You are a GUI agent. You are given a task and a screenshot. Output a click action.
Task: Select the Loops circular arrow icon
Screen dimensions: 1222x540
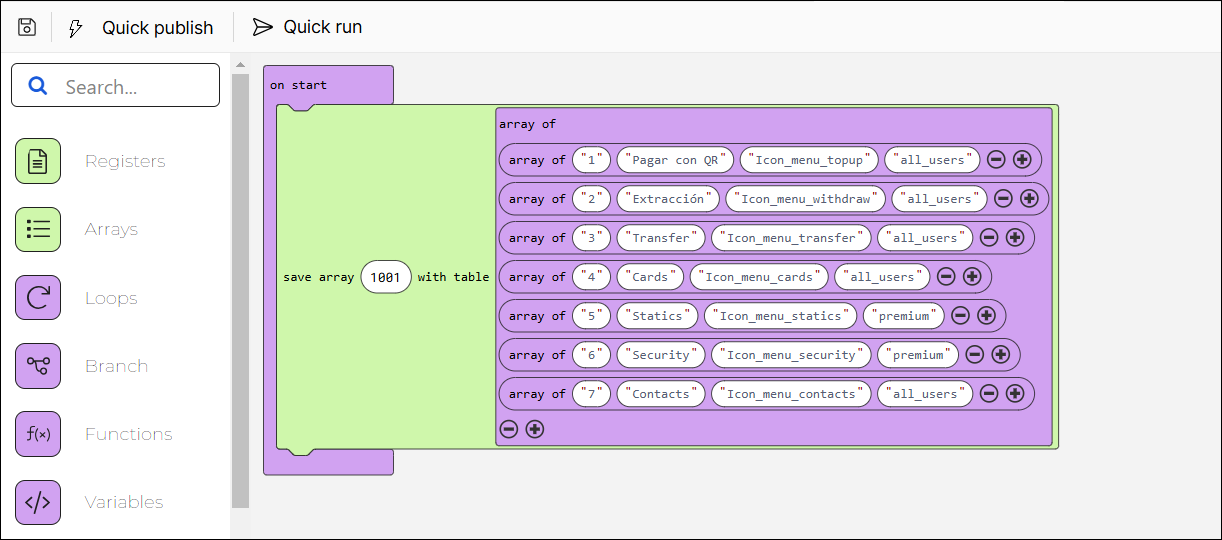[38, 298]
